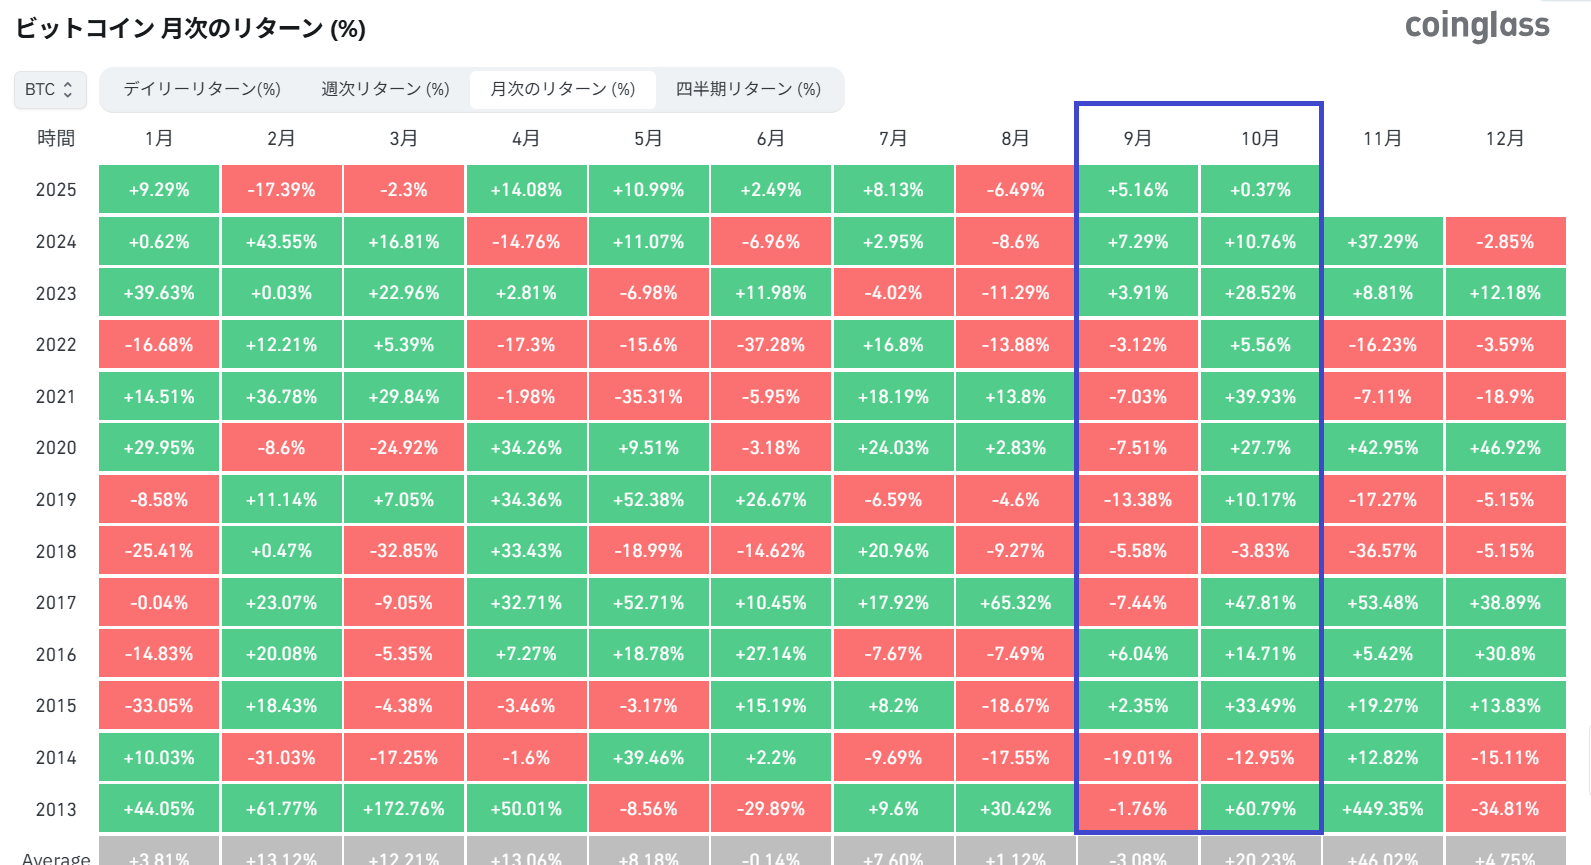Click the 2025 January +9.29% cell
This screenshot has height=865, width=1591.
(159, 190)
